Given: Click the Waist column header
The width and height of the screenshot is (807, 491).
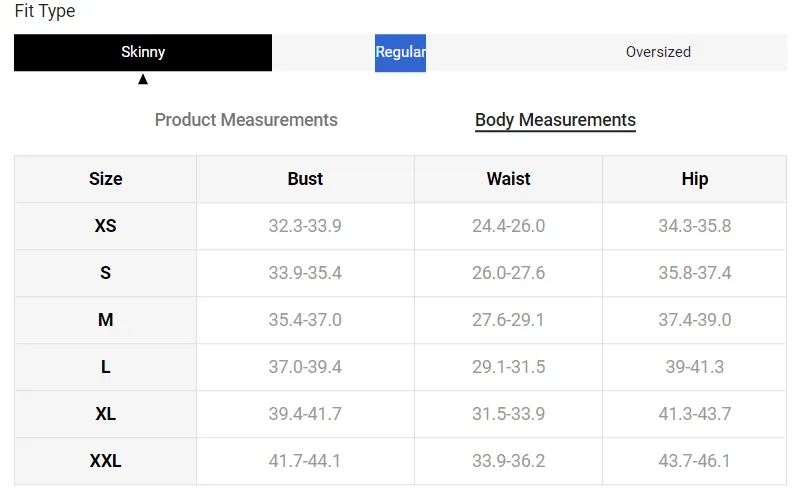Looking at the screenshot, I should [508, 179].
